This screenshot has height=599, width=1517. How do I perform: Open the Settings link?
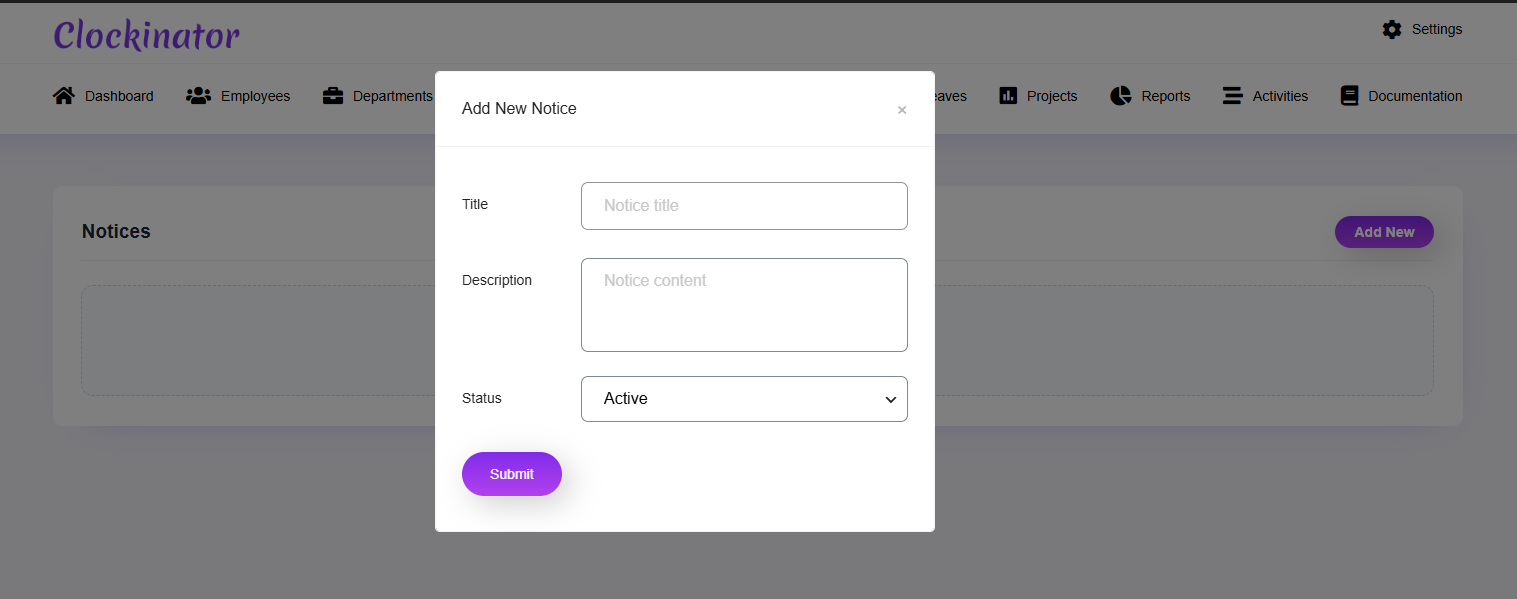[1422, 30]
